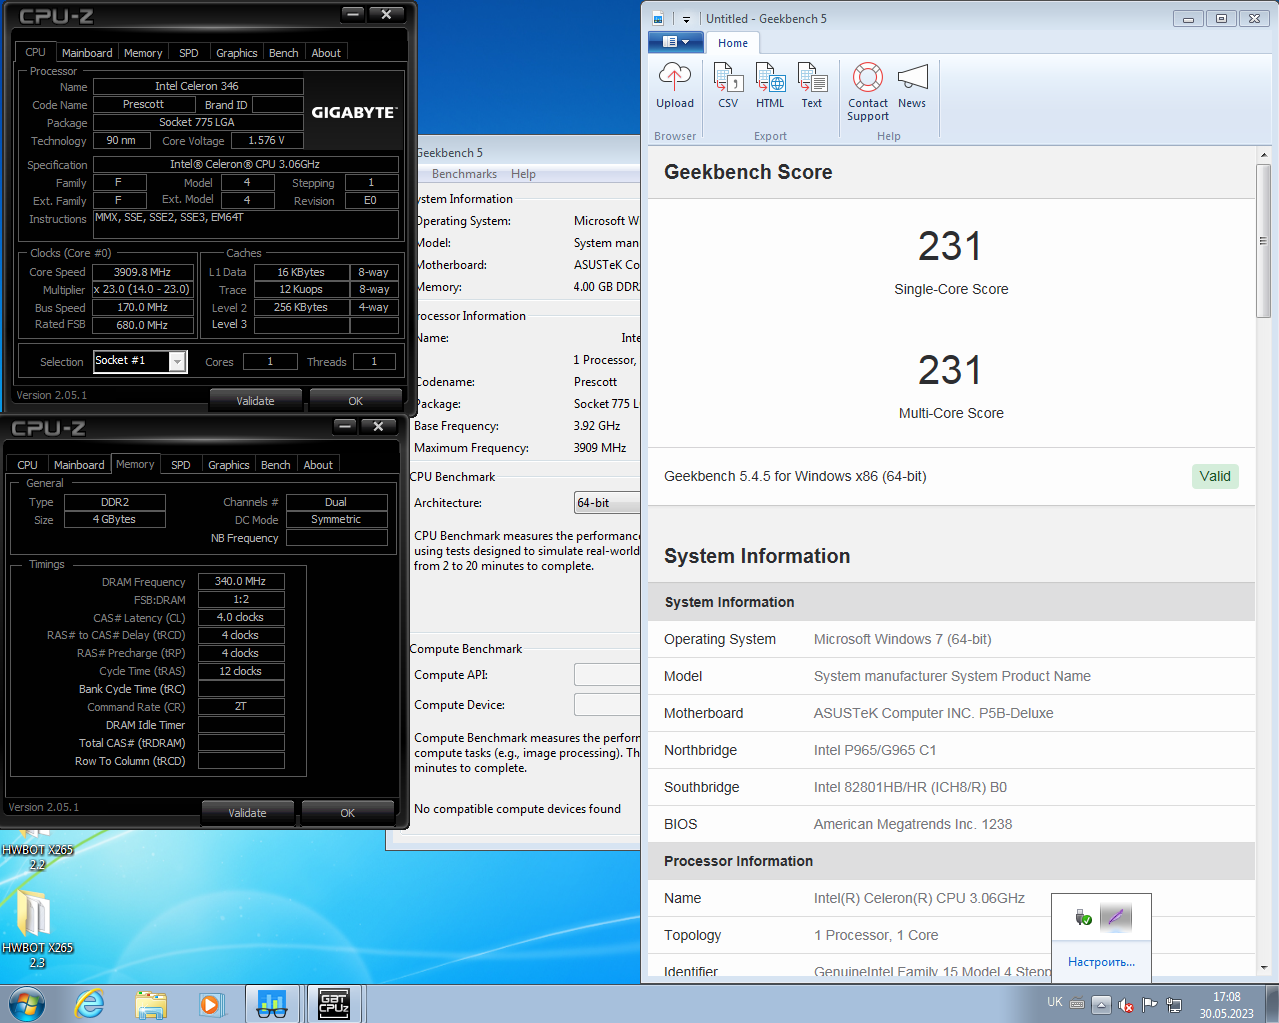Select the Home ribbon tab
Image resolution: width=1279 pixels, height=1023 pixels.
click(733, 43)
